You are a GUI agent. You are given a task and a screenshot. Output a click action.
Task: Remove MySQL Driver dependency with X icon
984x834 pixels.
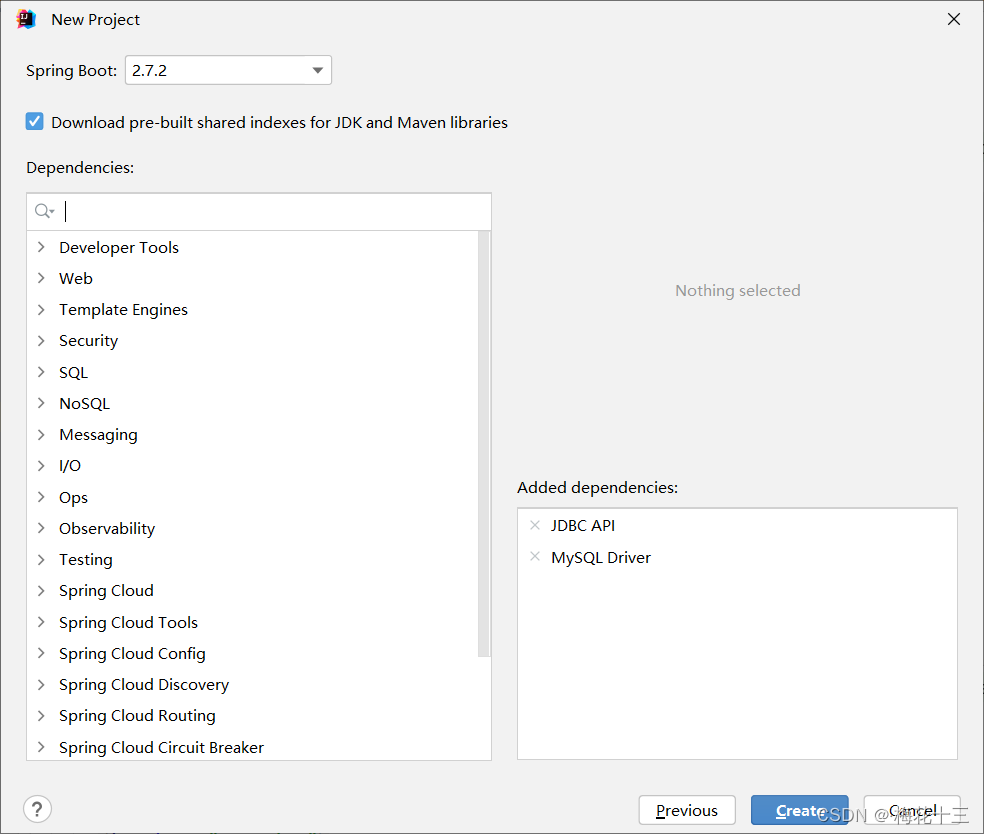point(535,557)
